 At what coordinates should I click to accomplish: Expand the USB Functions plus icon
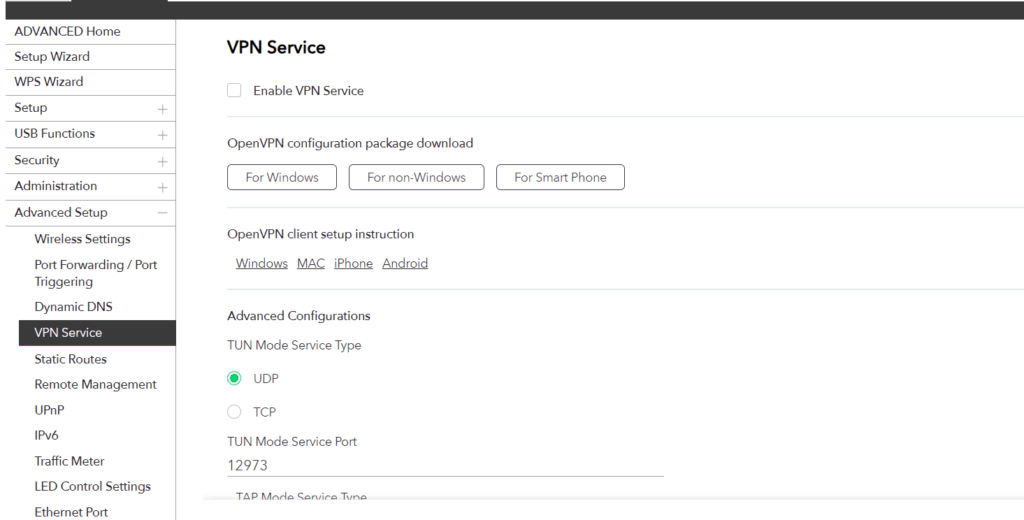pyautogui.click(x=162, y=135)
